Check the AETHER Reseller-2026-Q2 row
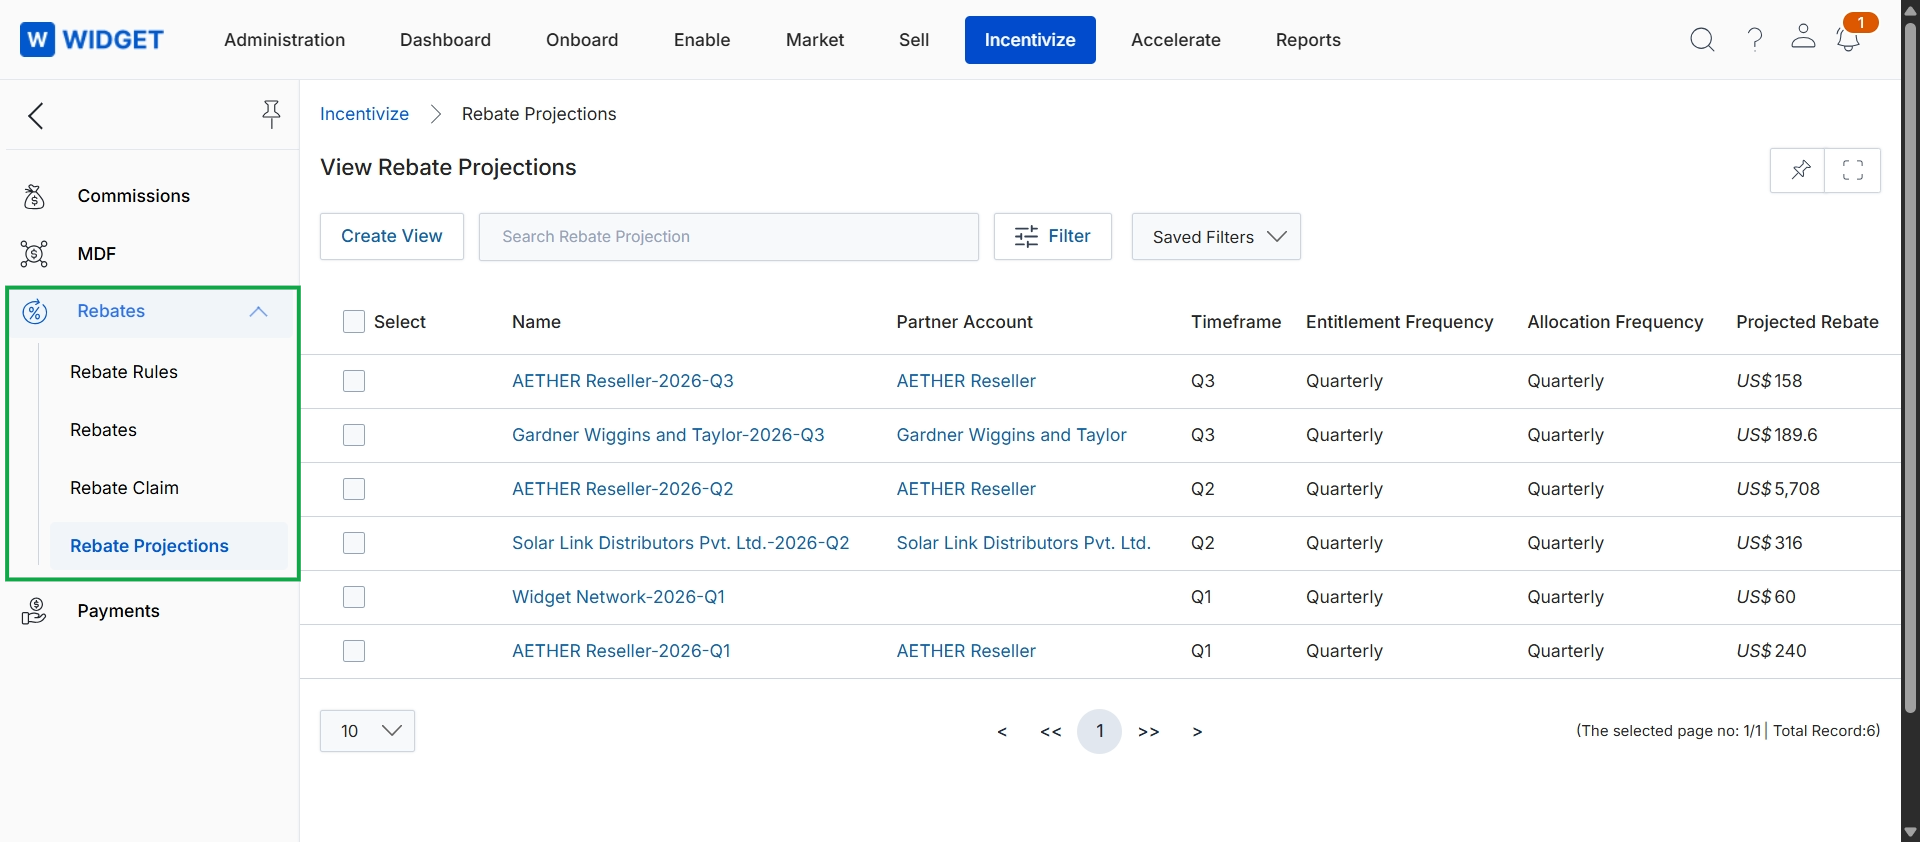This screenshot has width=1920, height=842. pyautogui.click(x=354, y=489)
